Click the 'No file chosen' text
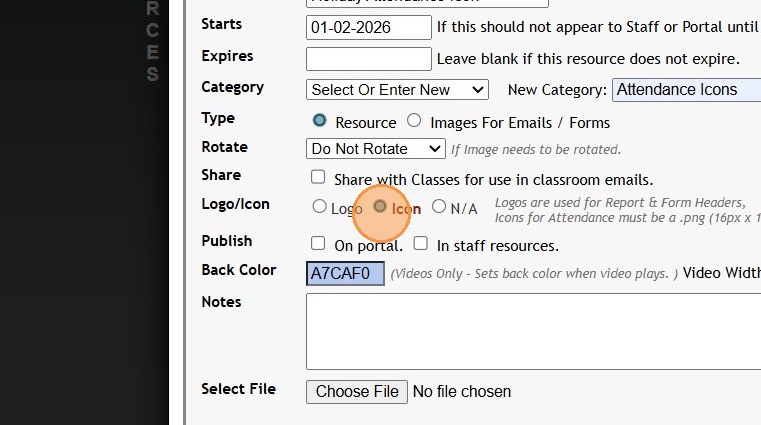The width and height of the screenshot is (761, 425). point(461,392)
